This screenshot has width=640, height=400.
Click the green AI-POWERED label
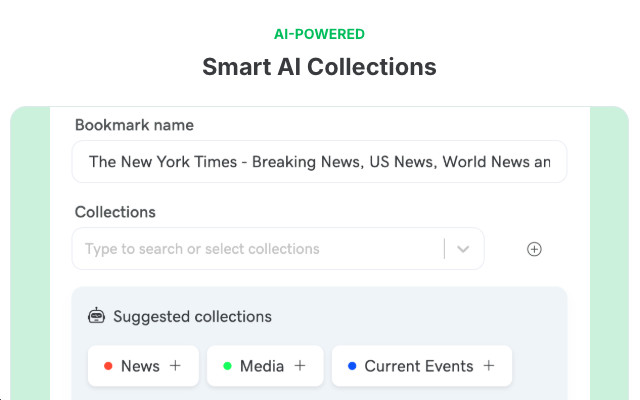pos(319,34)
